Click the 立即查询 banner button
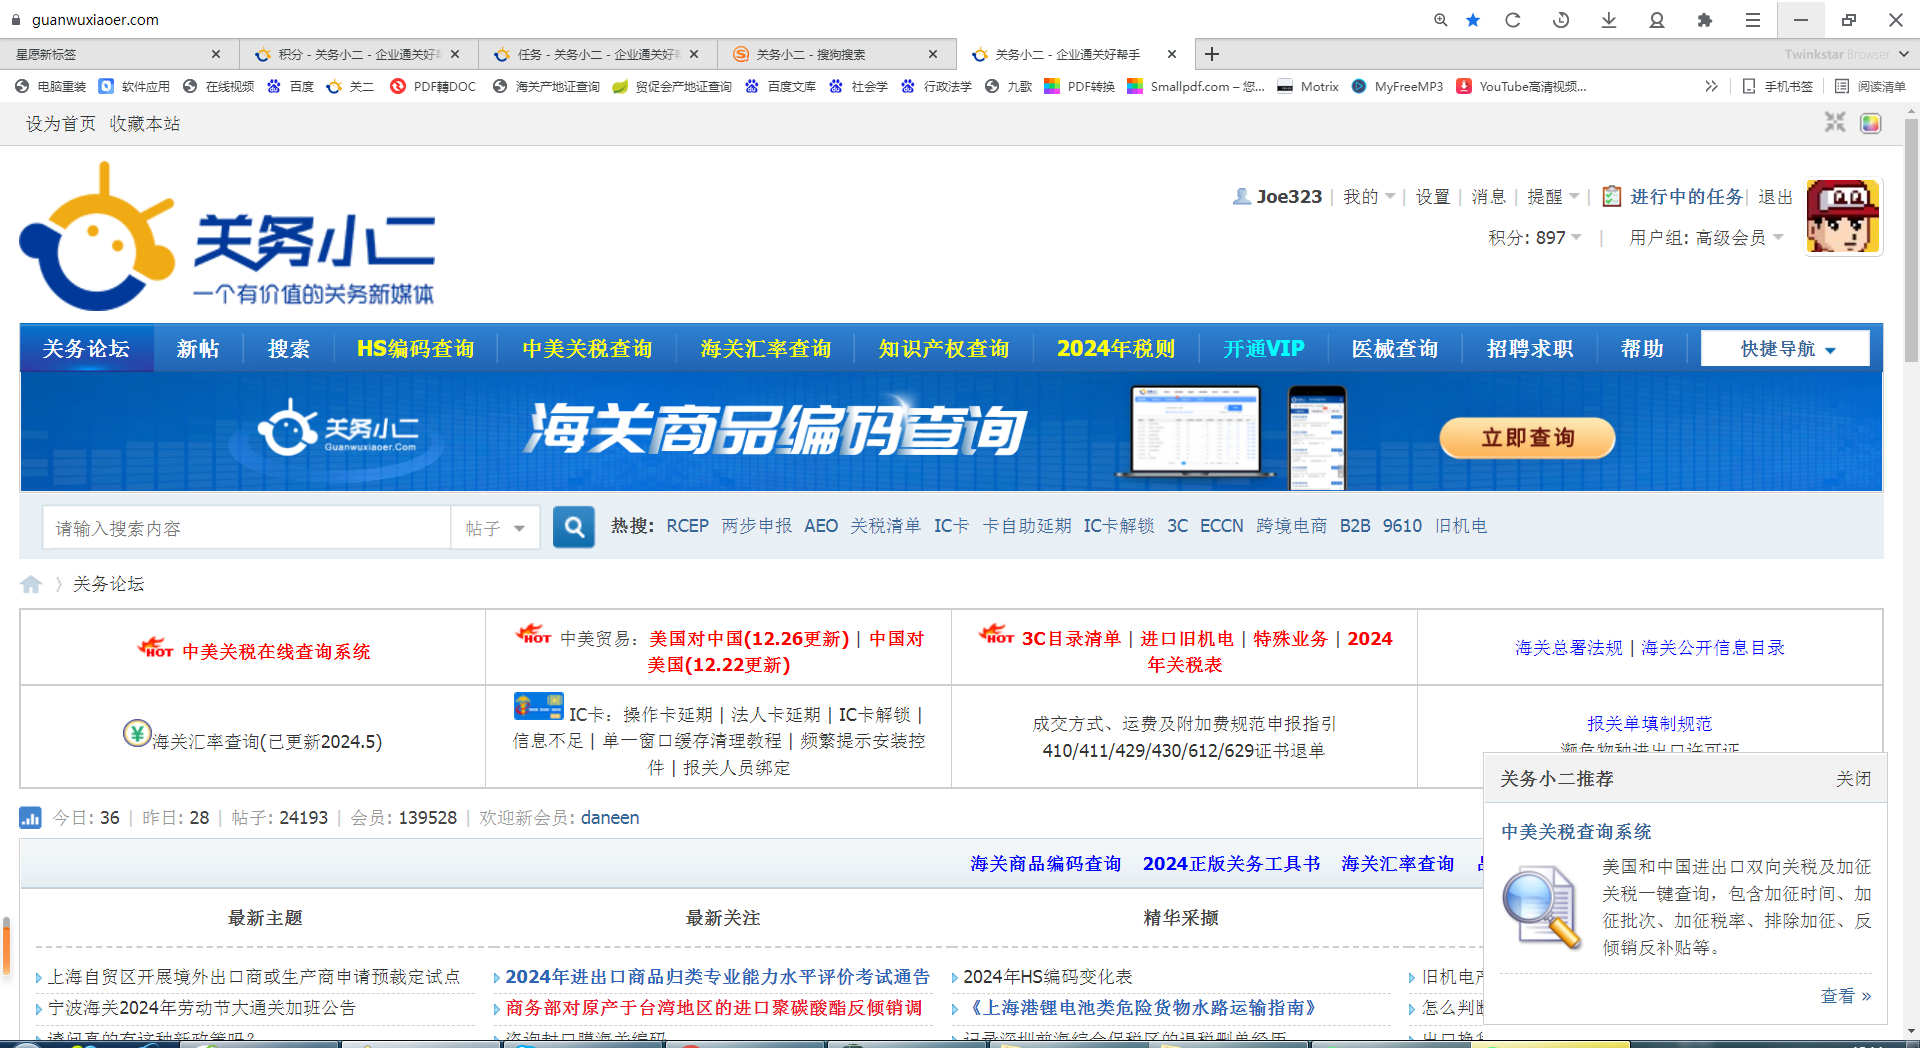1920x1048 pixels. pyautogui.click(x=1527, y=438)
